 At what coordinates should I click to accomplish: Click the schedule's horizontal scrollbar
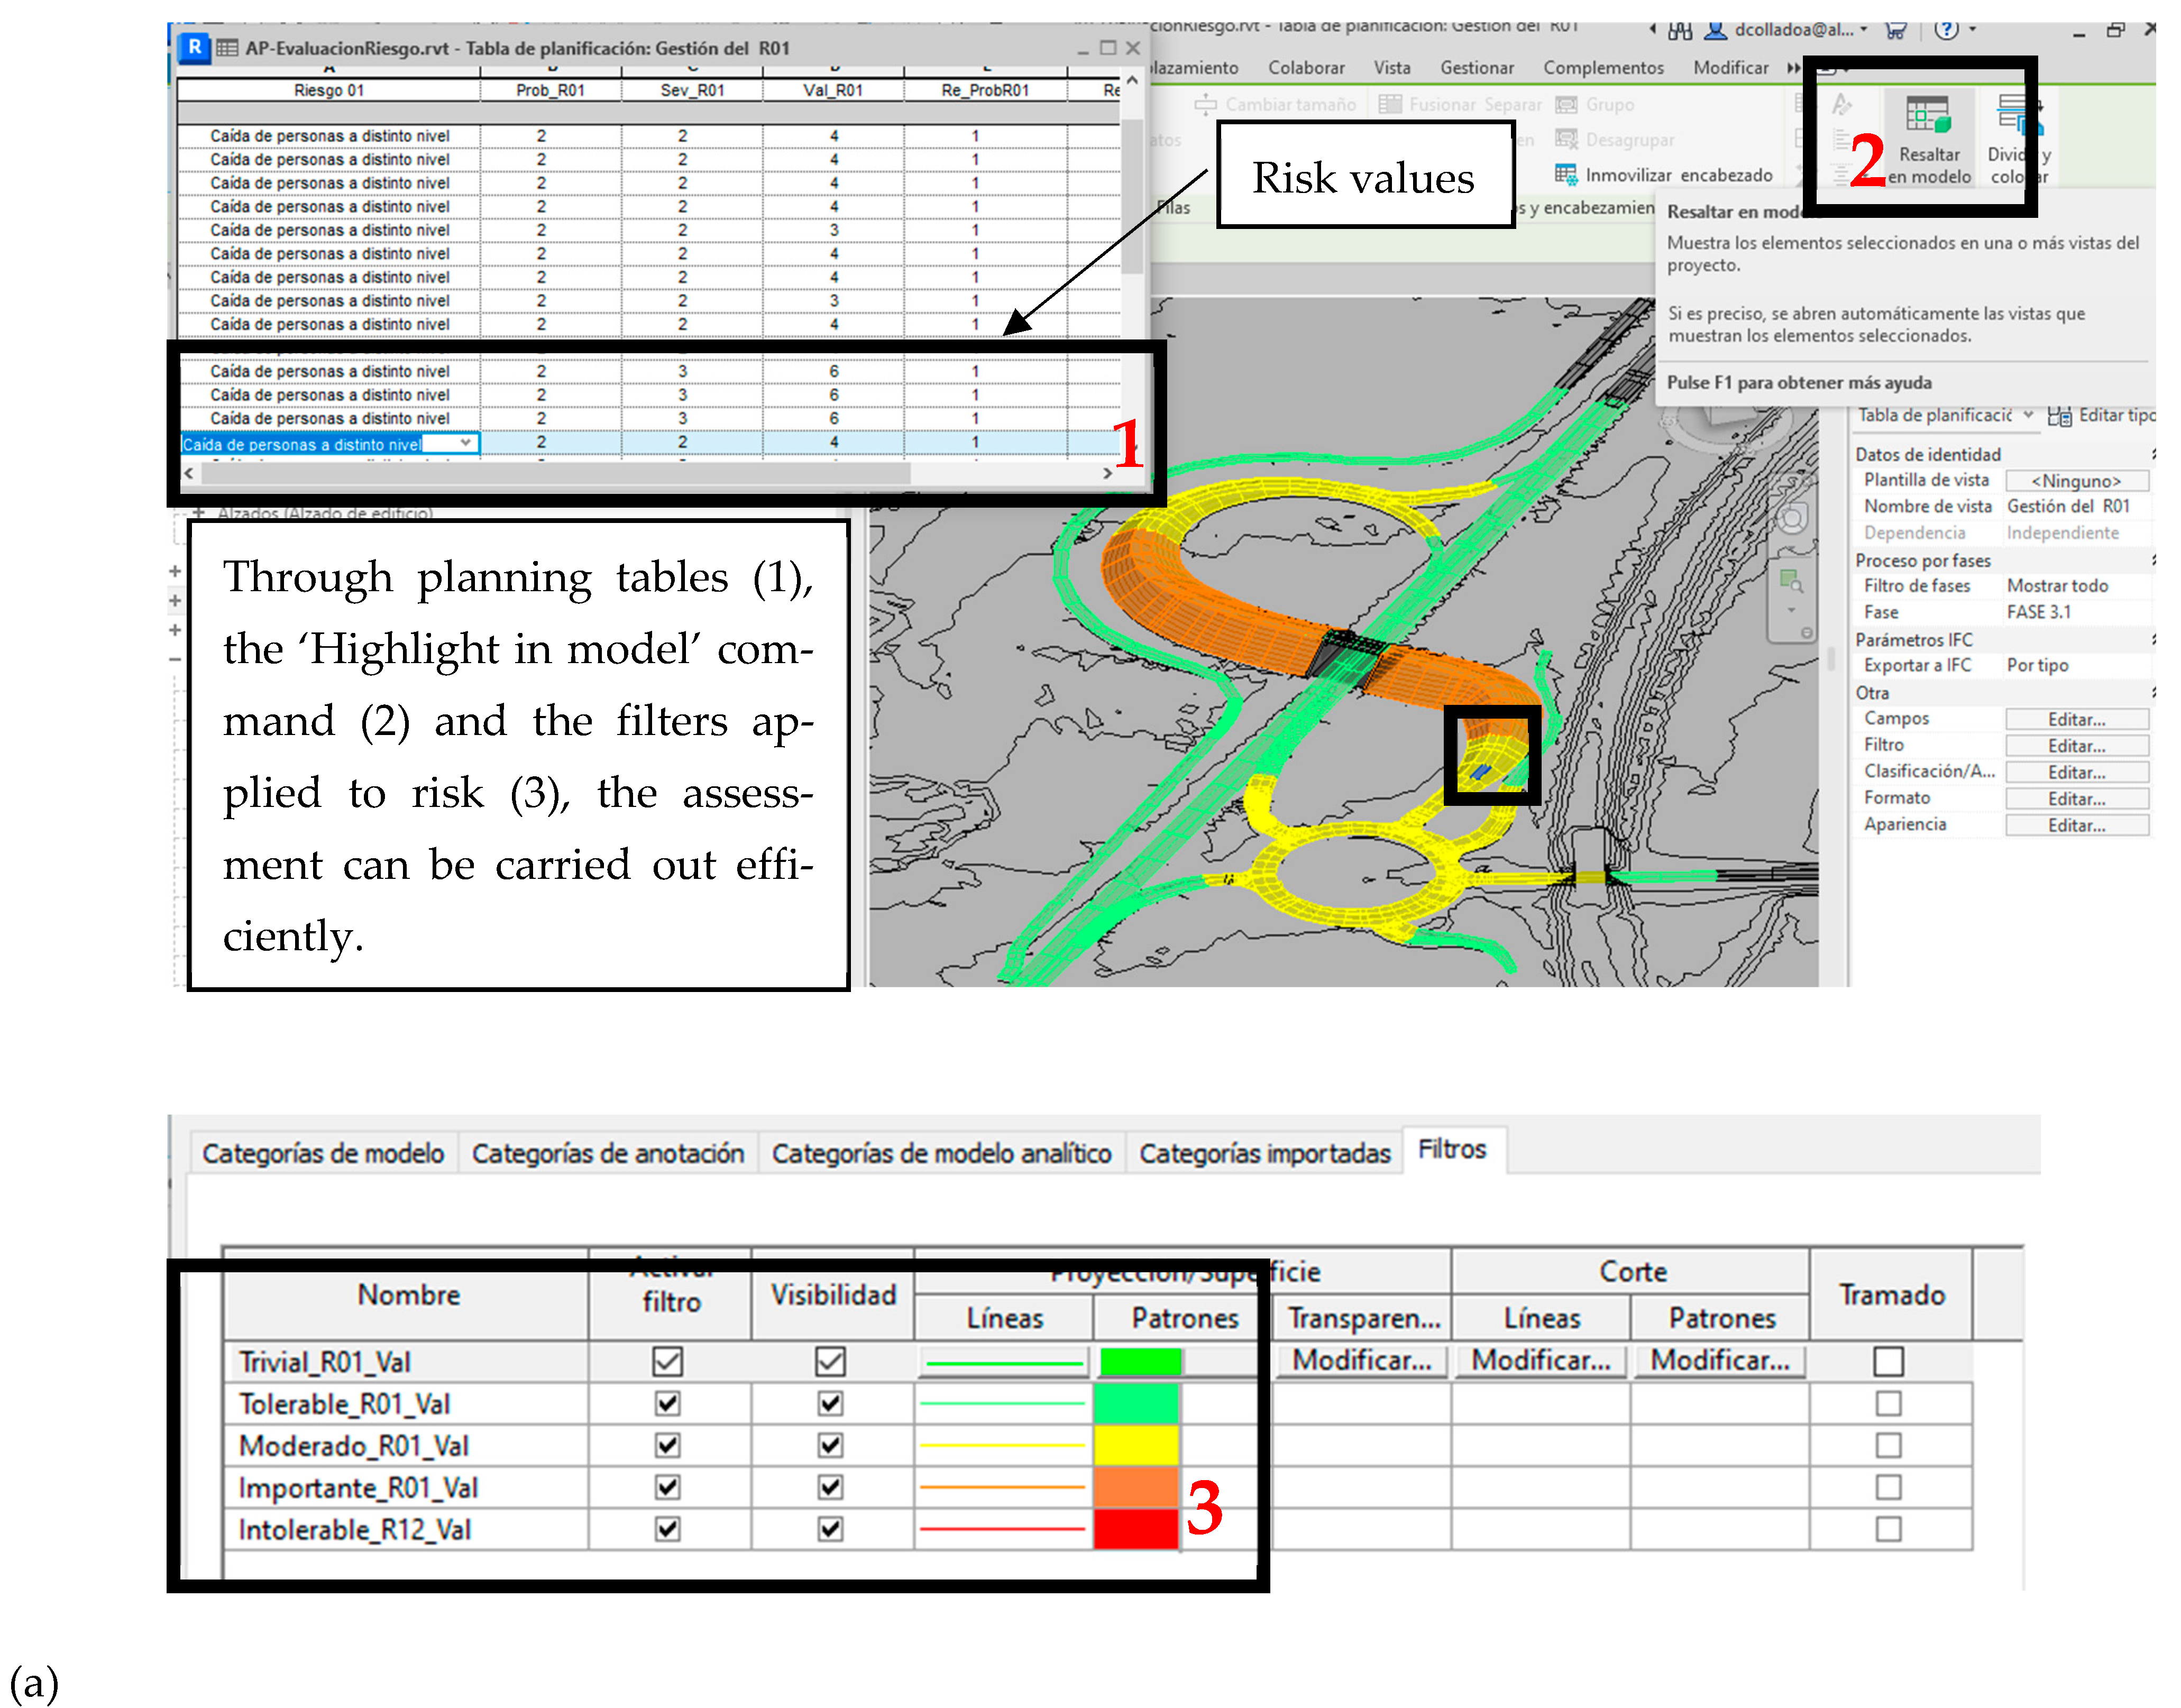(555, 474)
